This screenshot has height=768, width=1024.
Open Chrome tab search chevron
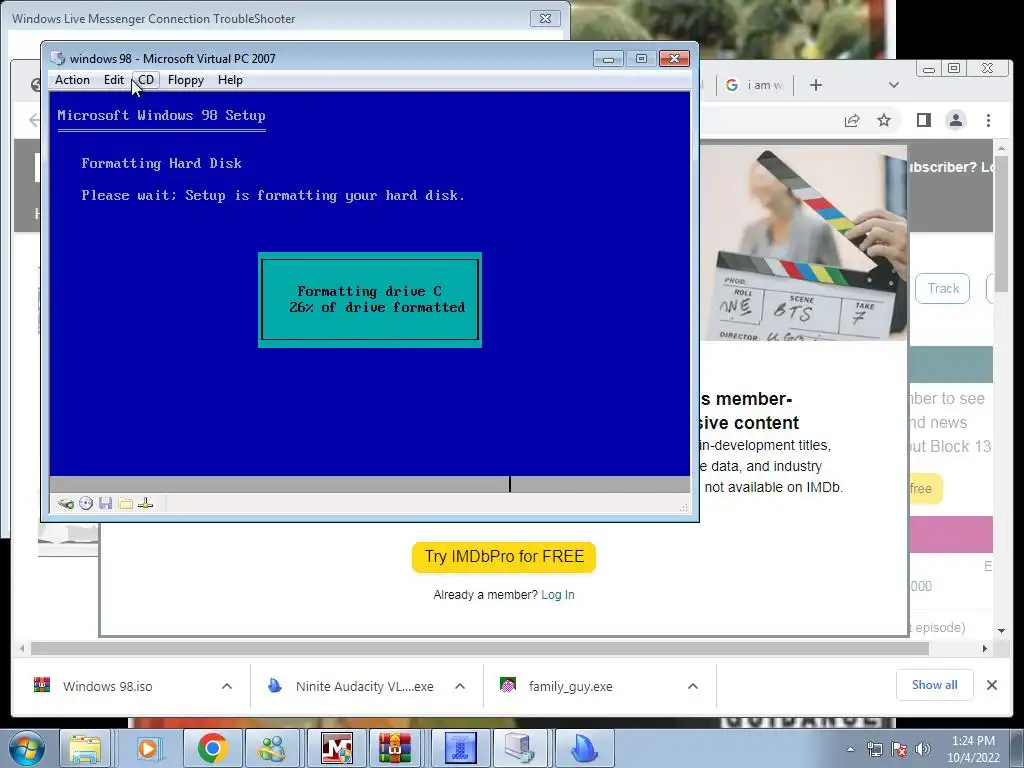(x=894, y=85)
